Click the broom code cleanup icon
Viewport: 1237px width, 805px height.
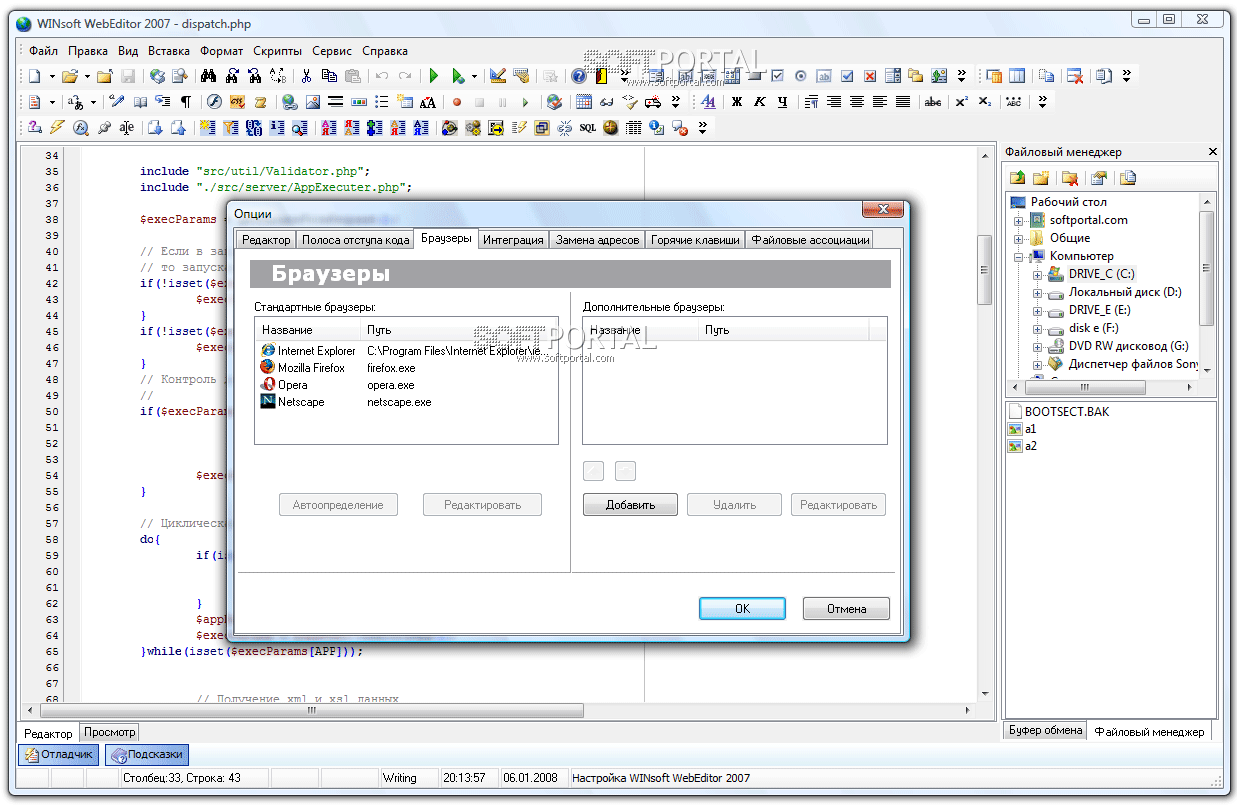click(629, 102)
